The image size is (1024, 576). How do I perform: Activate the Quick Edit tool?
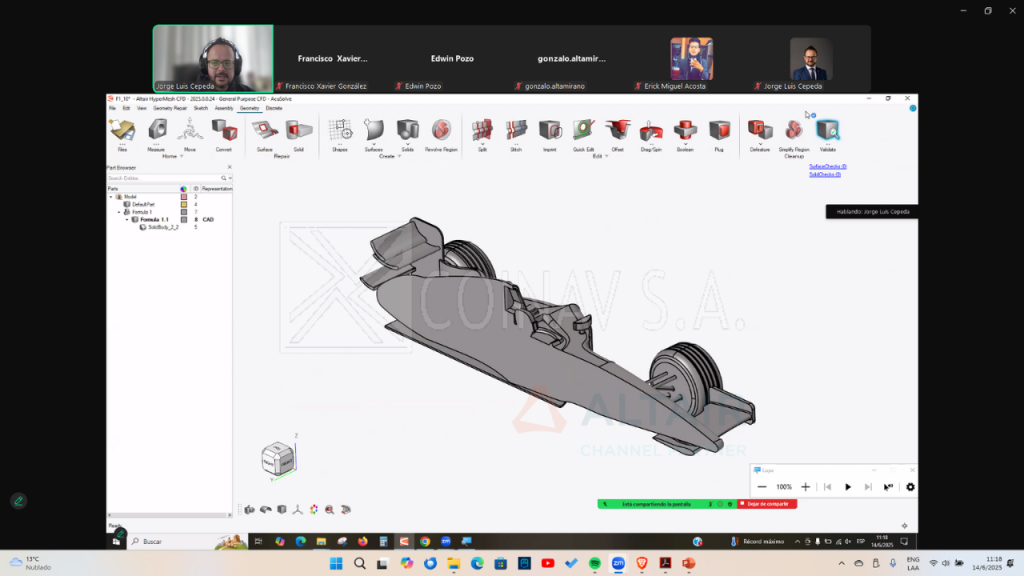(x=583, y=131)
